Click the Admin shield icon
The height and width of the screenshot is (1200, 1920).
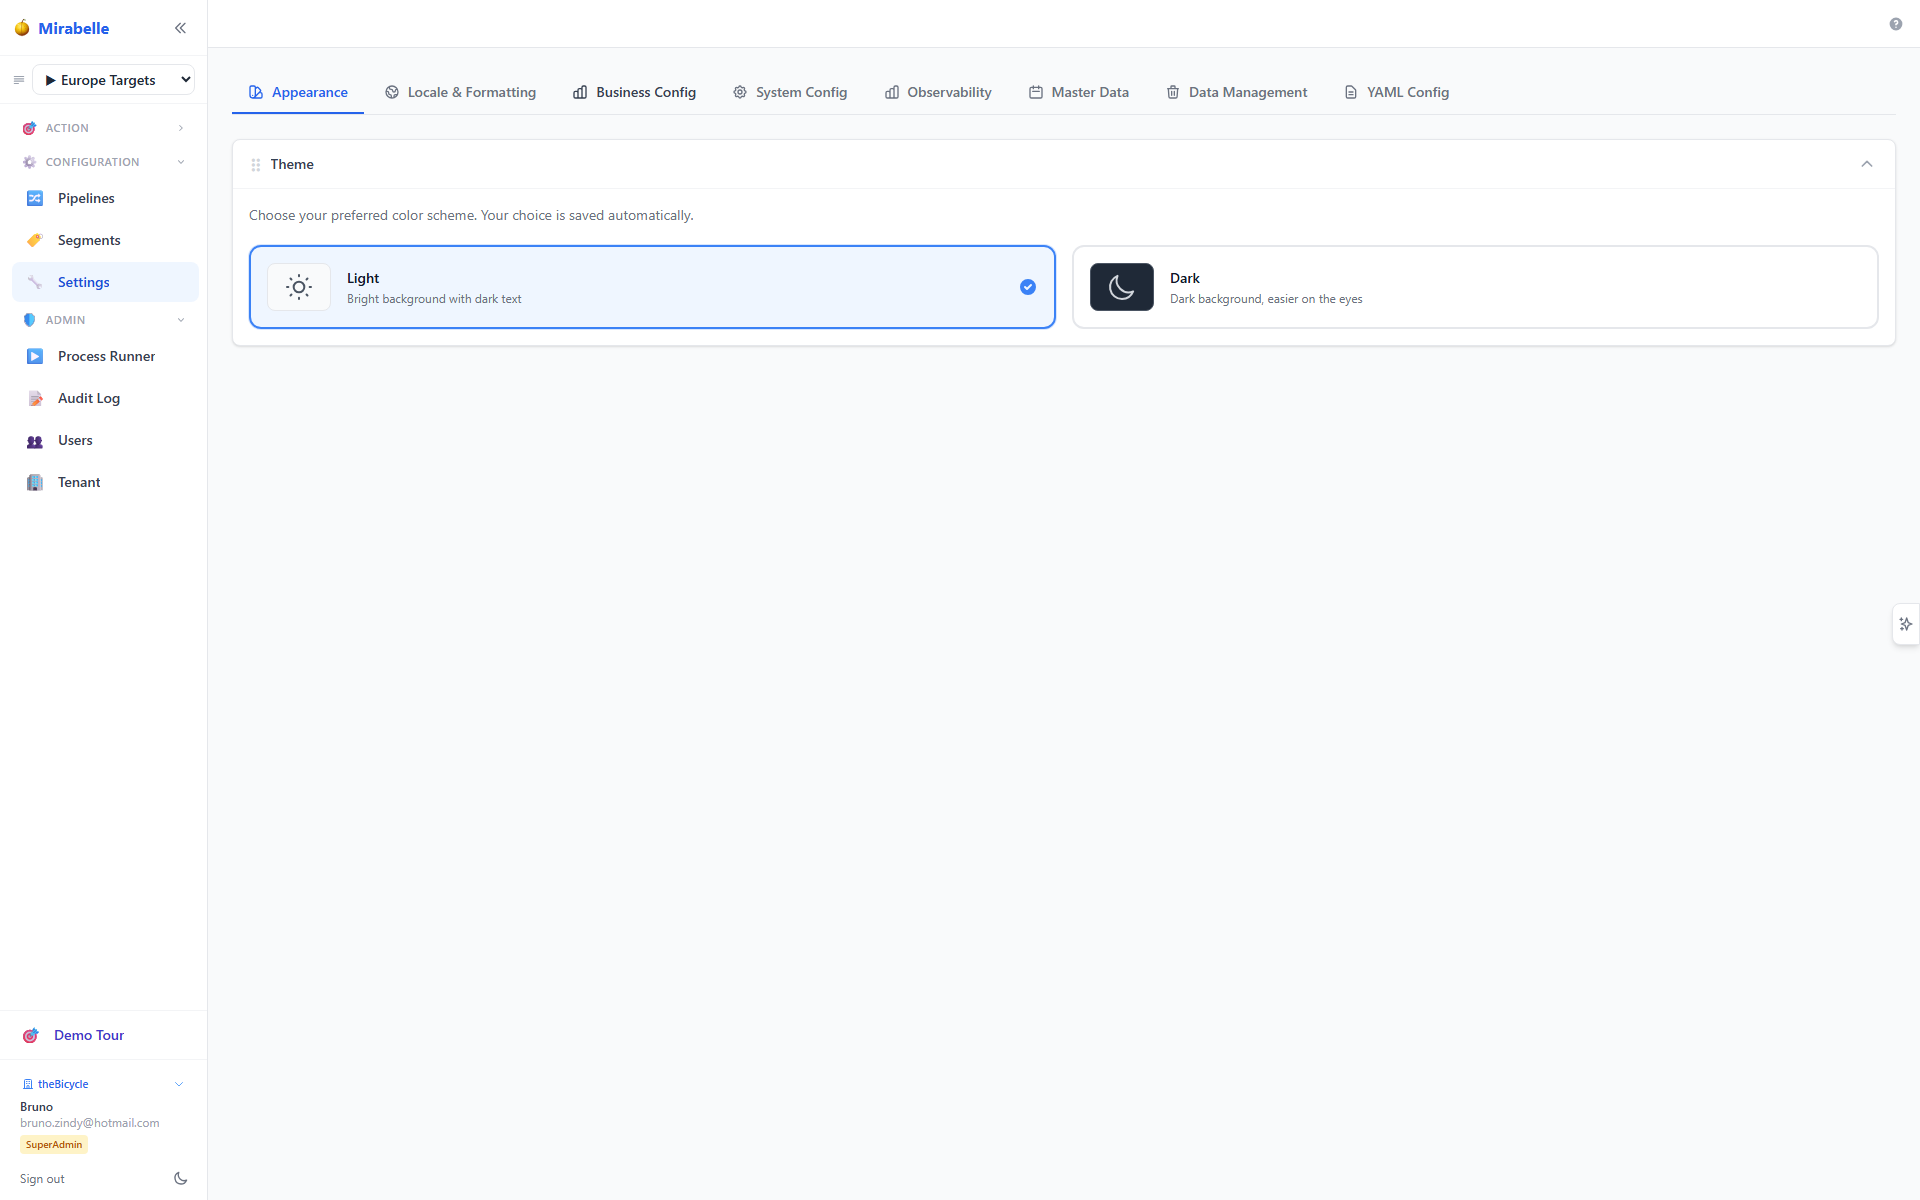click(x=29, y=320)
